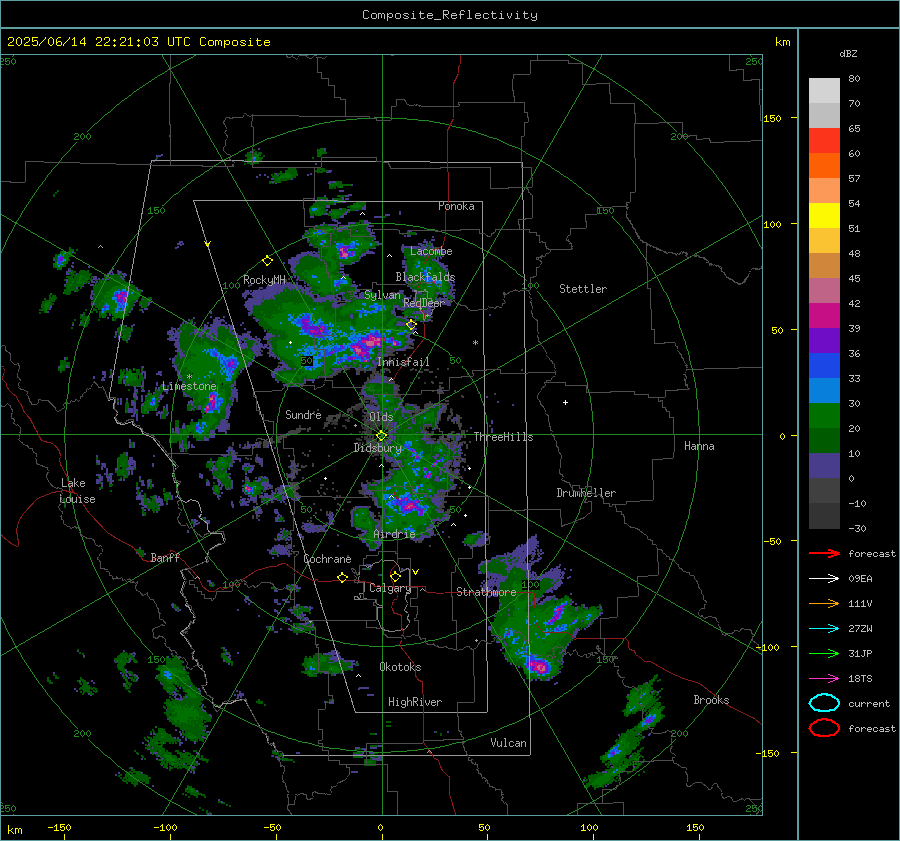
Task: Click the red forecast ellipse legend icon
Action: 824,728
